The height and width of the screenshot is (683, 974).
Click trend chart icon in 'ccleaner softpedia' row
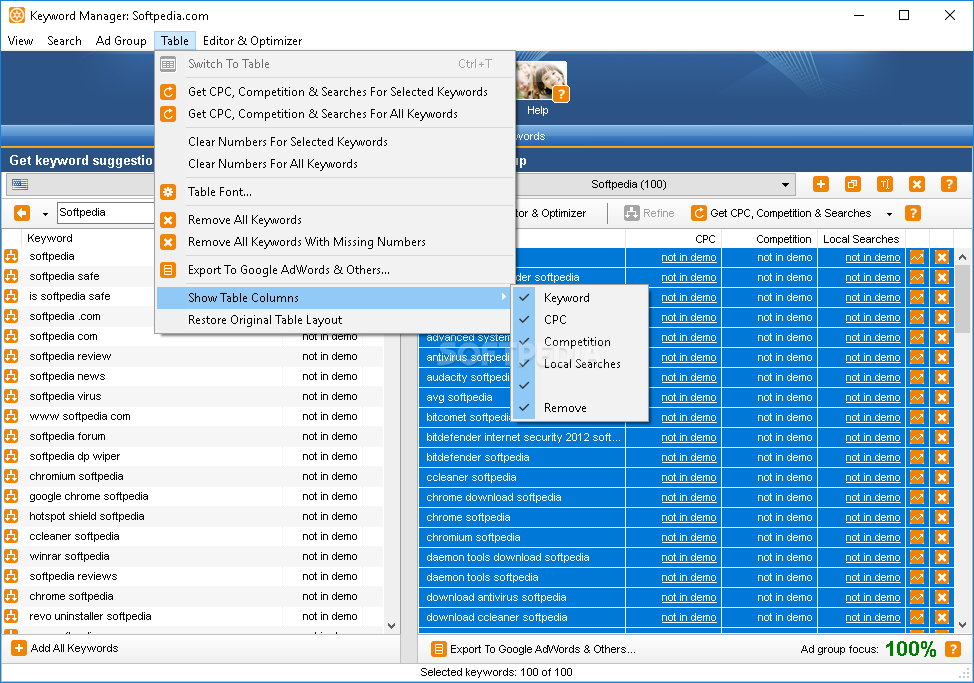click(x=917, y=477)
